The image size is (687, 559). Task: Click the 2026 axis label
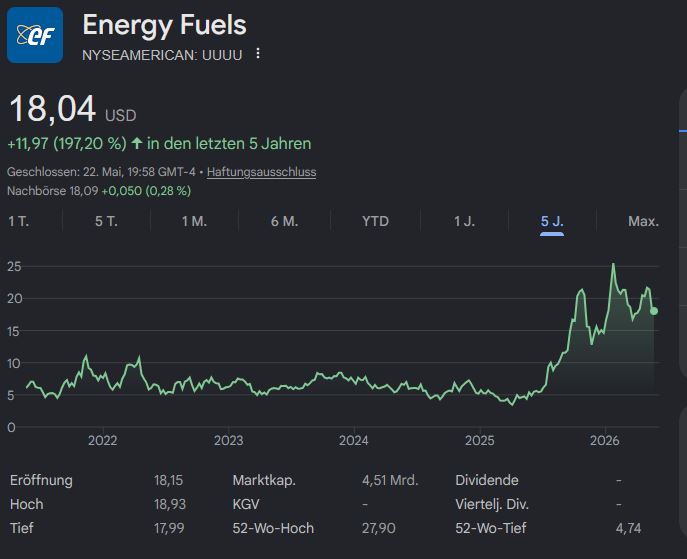[605, 440]
